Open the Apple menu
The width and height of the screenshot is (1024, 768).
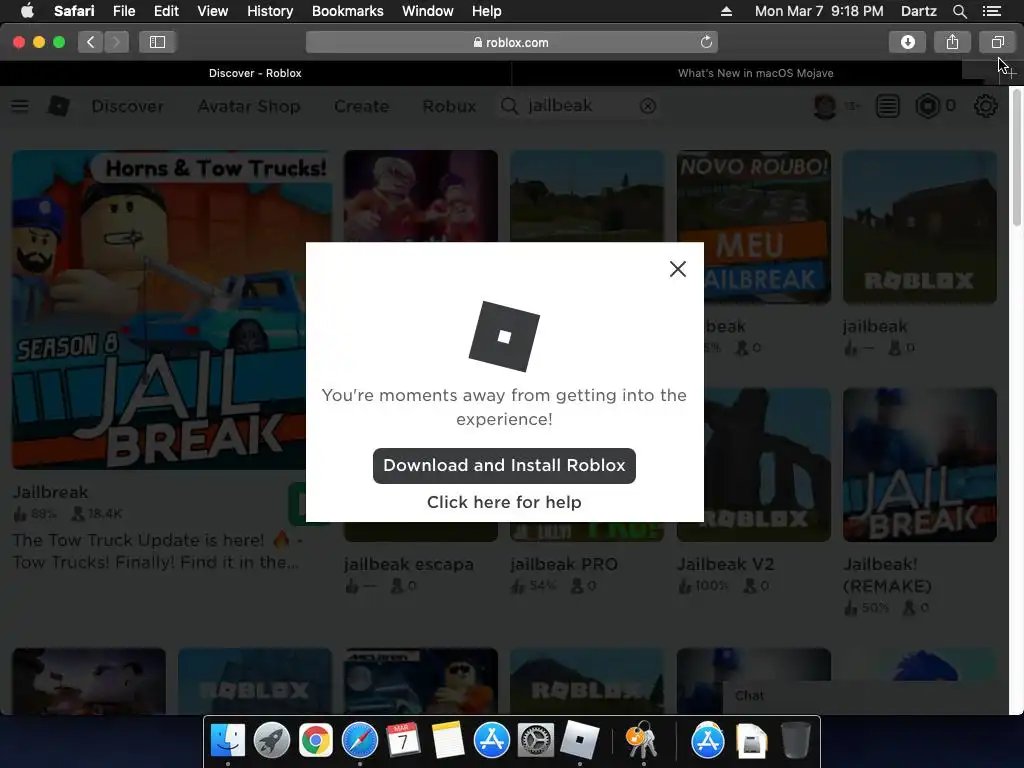[27, 10]
